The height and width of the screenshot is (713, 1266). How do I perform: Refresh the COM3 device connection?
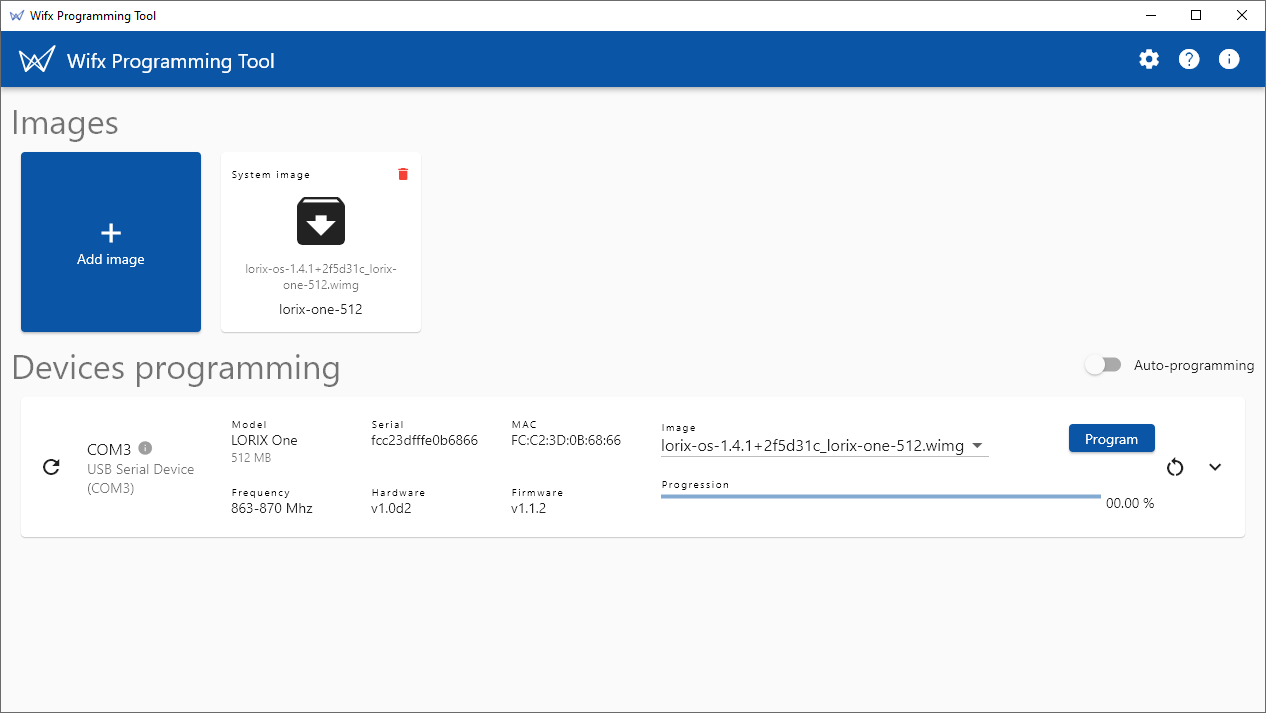point(52,467)
